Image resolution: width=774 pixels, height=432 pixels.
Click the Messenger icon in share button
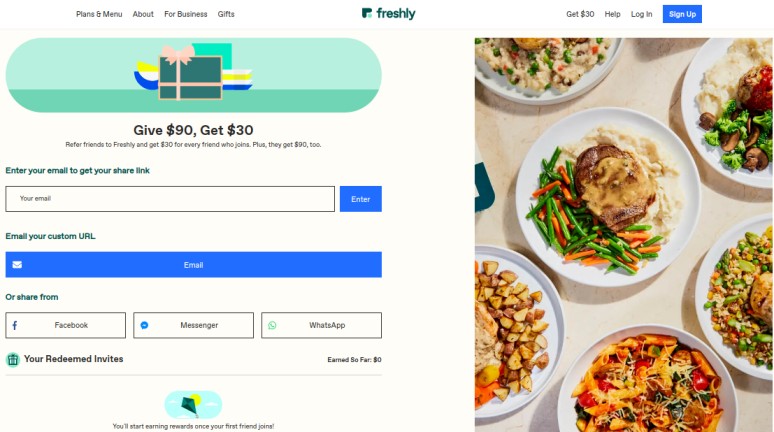click(144, 325)
